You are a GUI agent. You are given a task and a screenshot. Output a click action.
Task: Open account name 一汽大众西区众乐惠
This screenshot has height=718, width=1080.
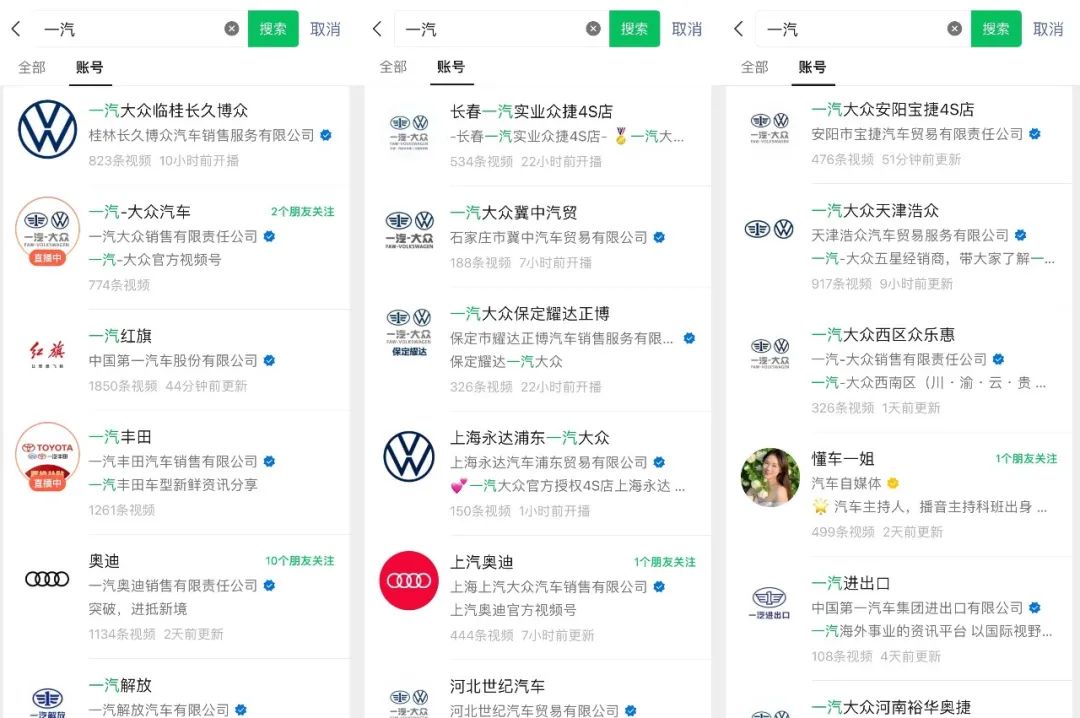coord(883,335)
